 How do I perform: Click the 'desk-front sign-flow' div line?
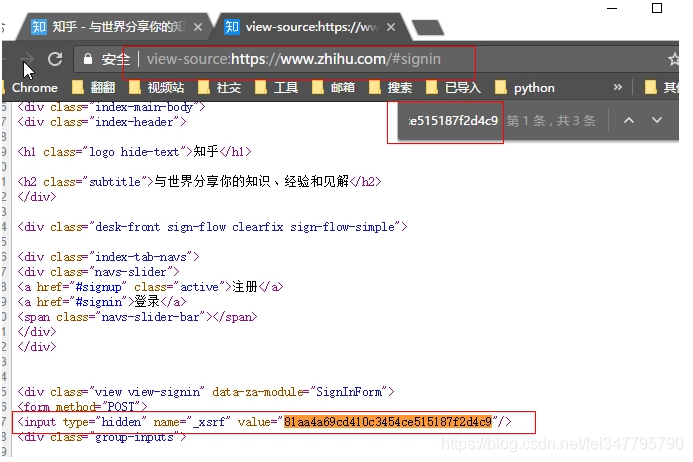(x=212, y=227)
